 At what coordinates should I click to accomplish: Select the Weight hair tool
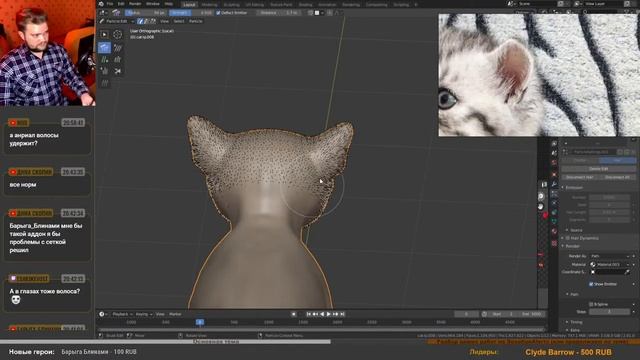(x=104, y=83)
